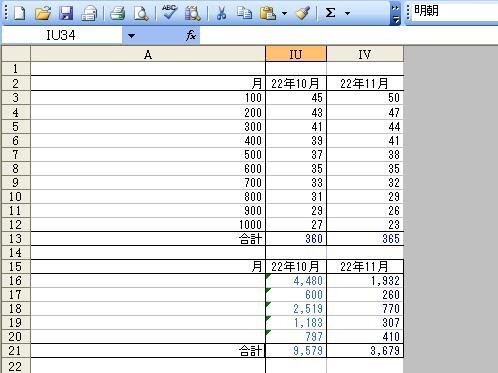The image size is (498, 373).
Task: Click cell showing 9,579
Action: [x=296, y=351]
